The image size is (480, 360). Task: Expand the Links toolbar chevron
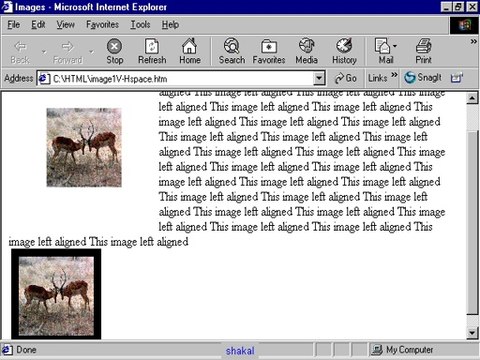(394, 75)
